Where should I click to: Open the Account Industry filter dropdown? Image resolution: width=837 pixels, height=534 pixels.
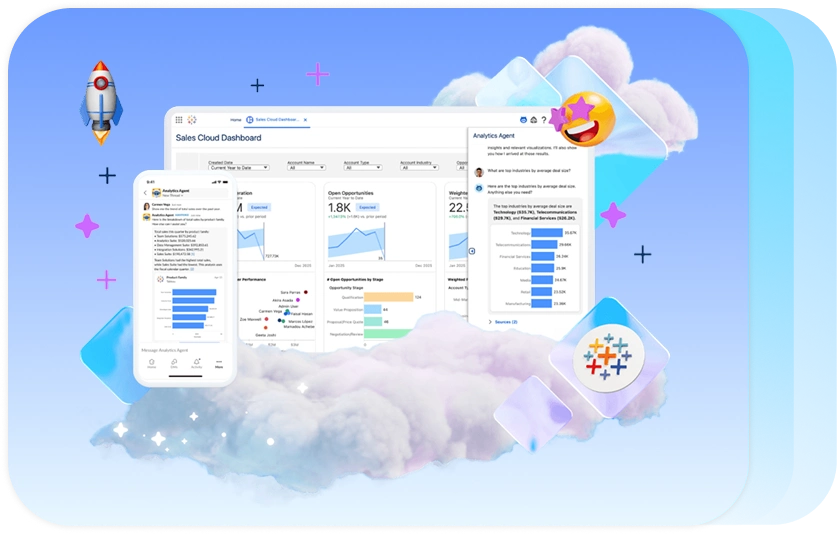420,168
